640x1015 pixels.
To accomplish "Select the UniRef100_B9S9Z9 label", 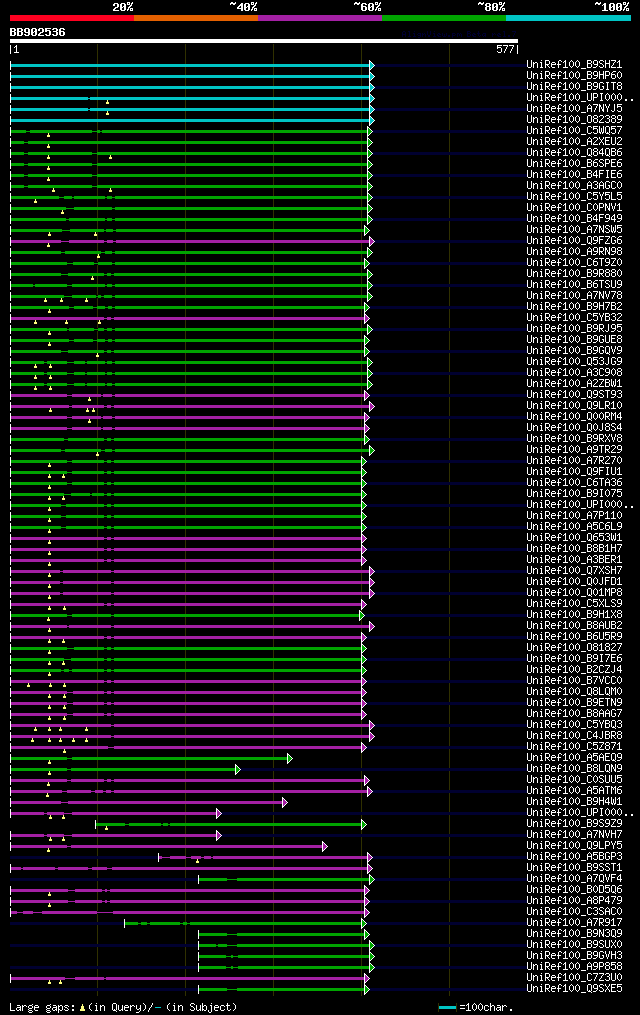I will pos(574,824).
